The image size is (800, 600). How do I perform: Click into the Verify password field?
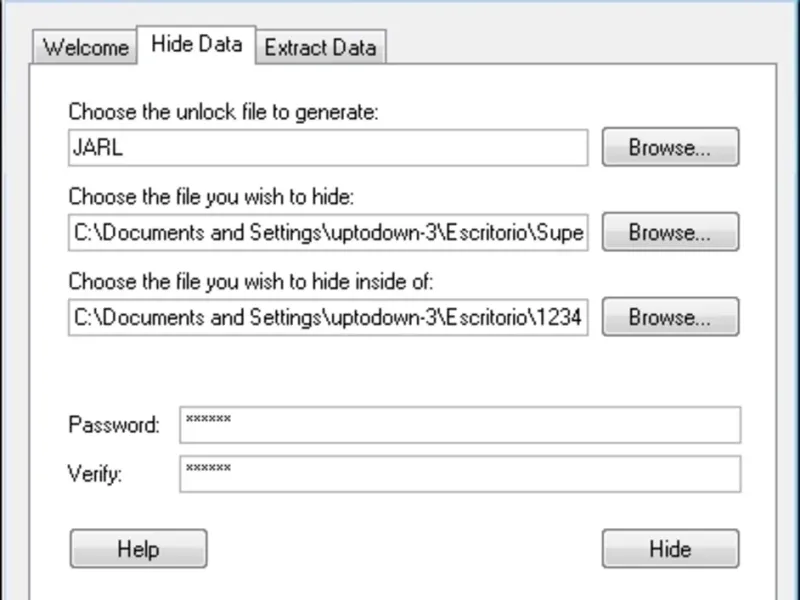tap(460, 474)
